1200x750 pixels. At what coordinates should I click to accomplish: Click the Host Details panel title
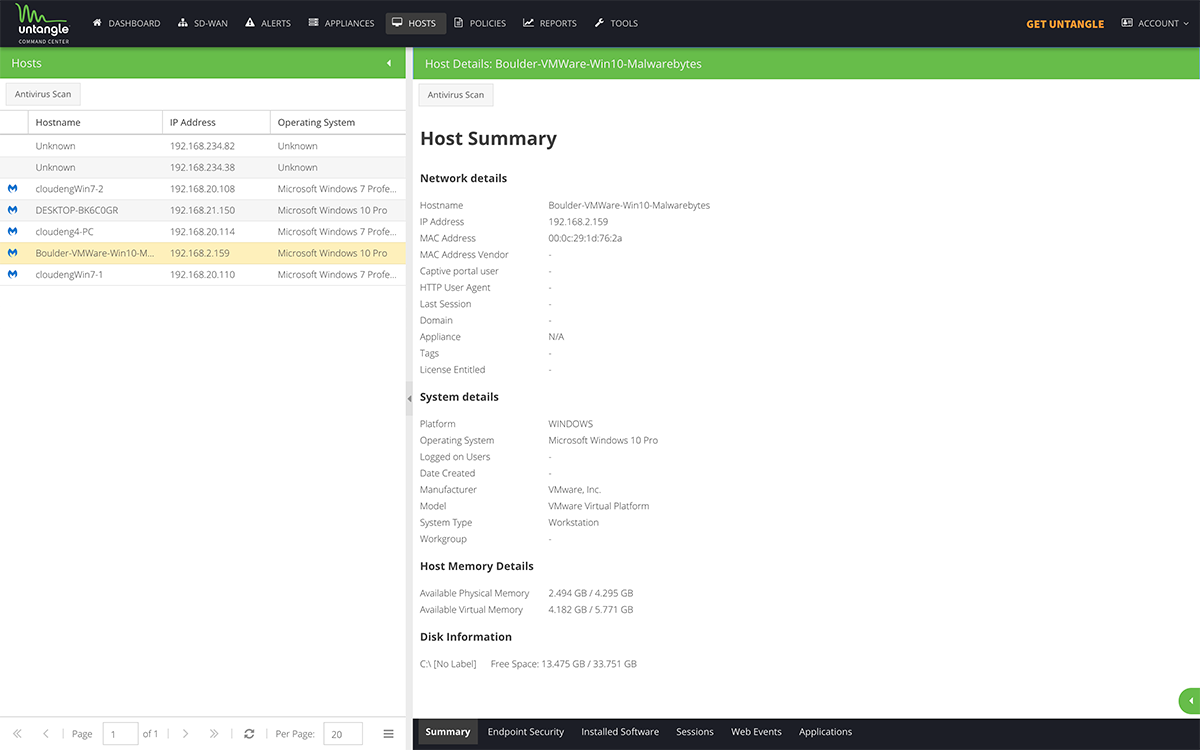[563, 64]
